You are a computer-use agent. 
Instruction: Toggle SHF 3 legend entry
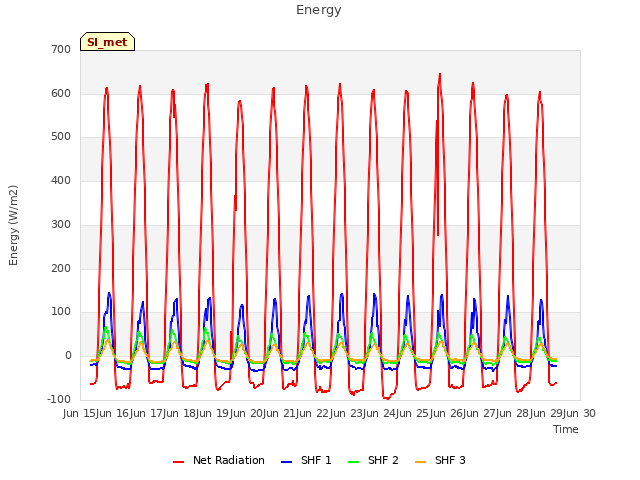click(x=440, y=460)
